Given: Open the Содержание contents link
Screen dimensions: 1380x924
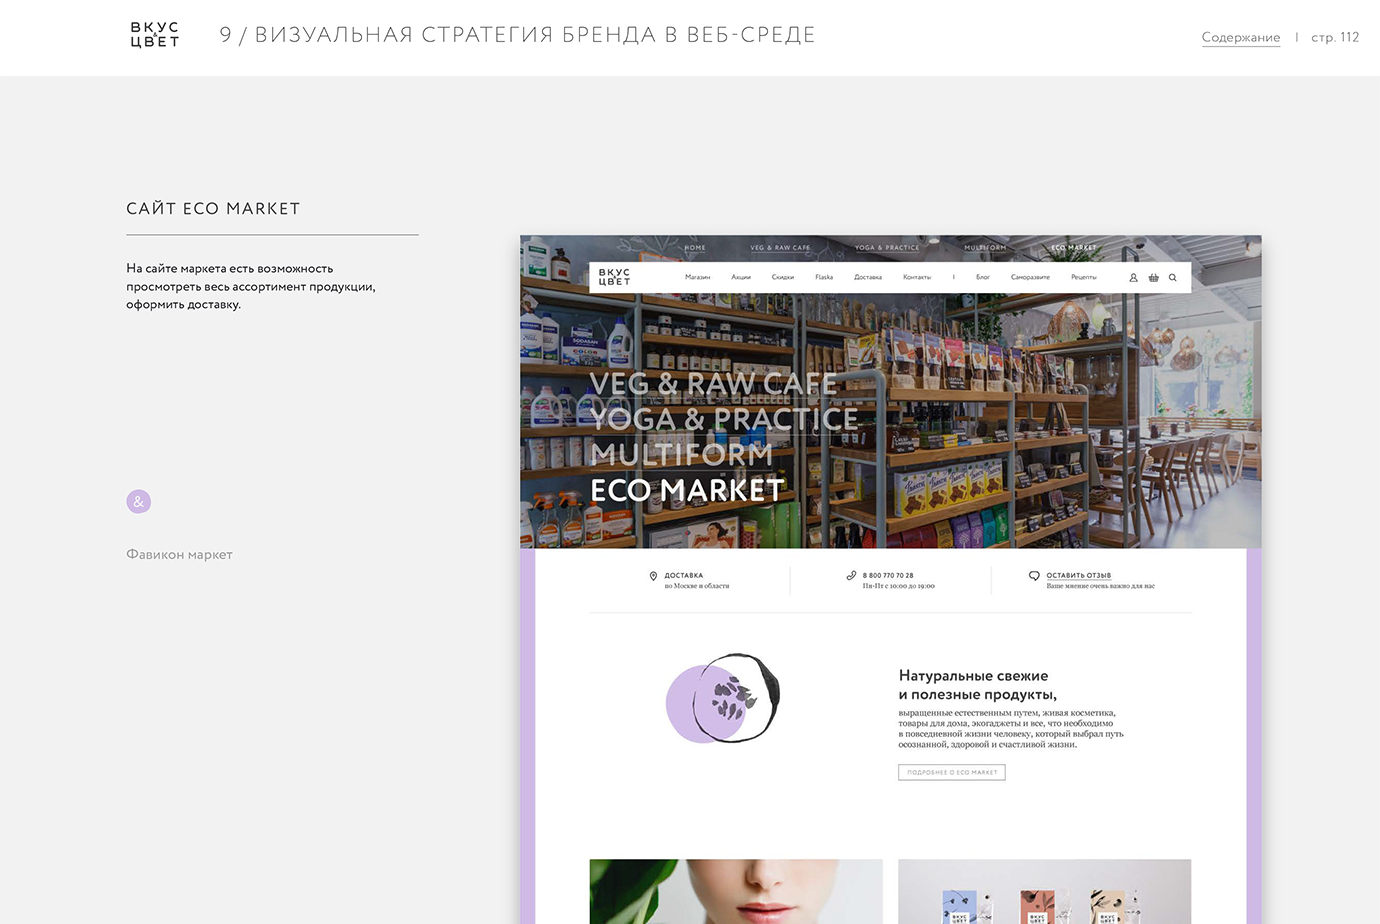Looking at the screenshot, I should pos(1241,37).
